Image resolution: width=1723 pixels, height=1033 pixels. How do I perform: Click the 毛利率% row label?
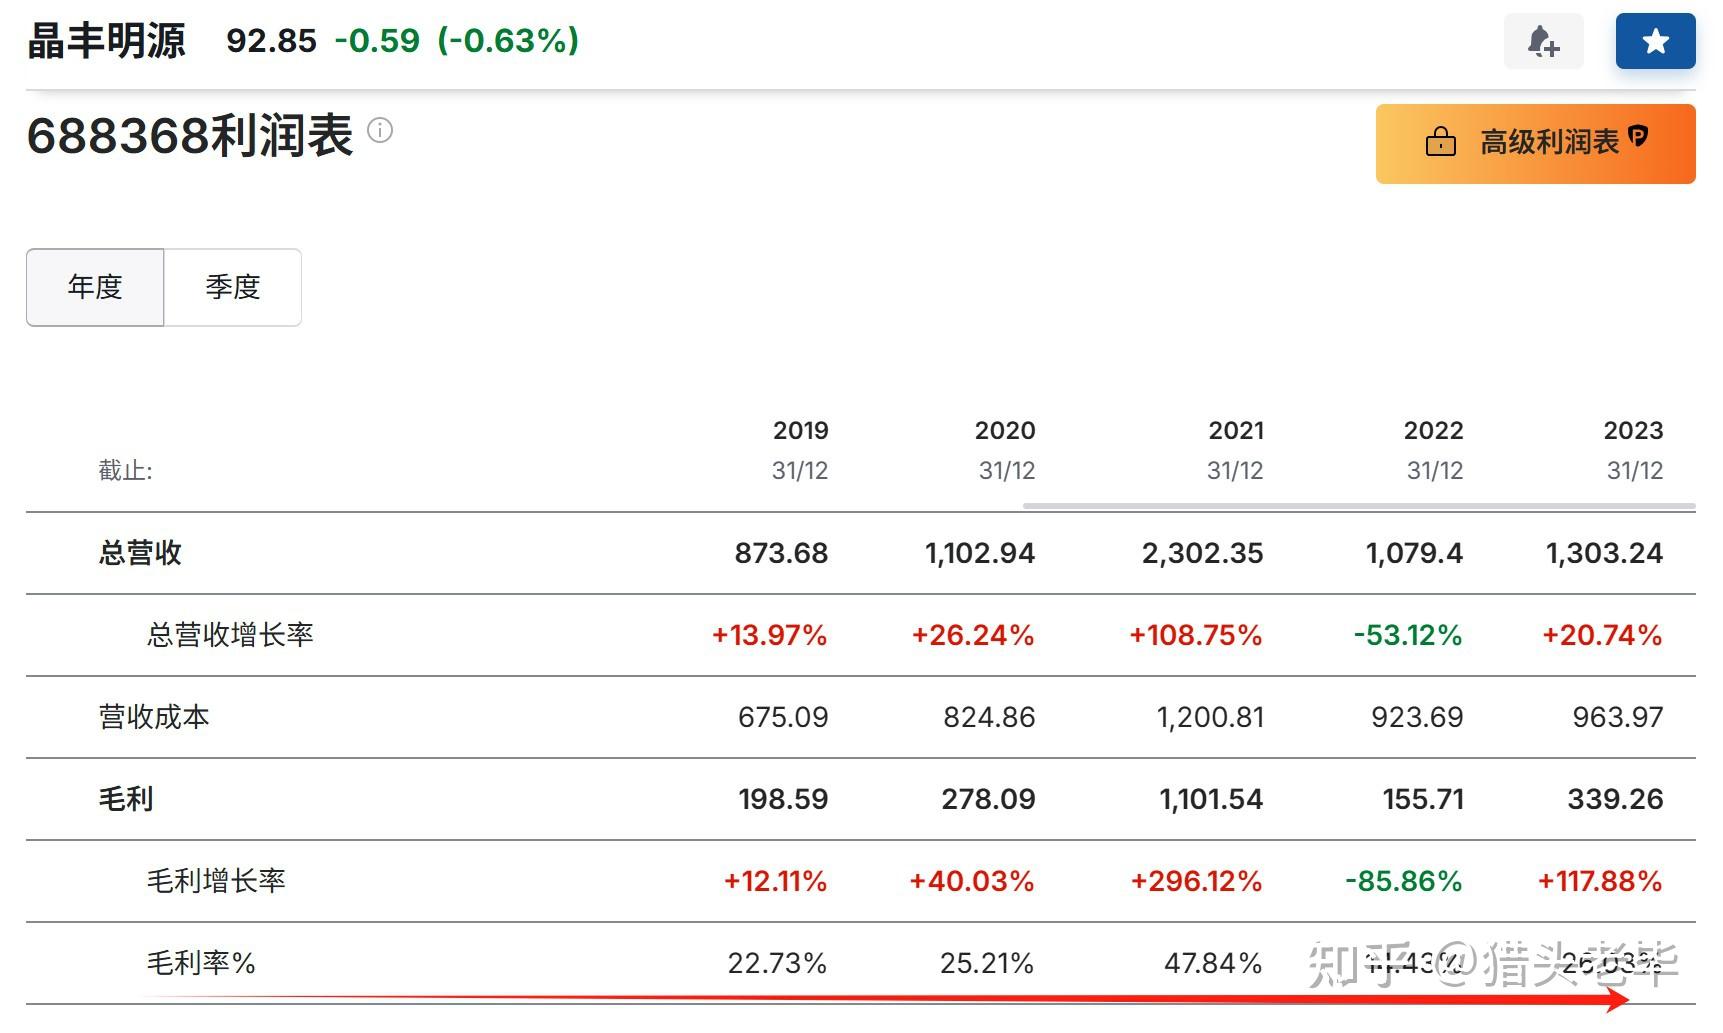[201, 963]
